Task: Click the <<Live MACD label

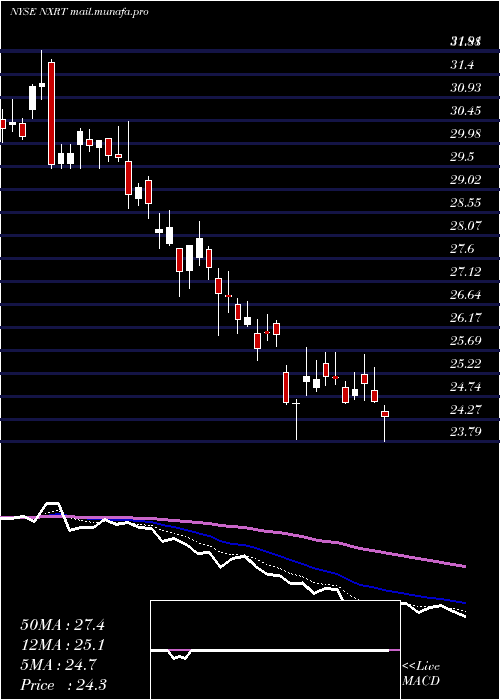Action: [421, 674]
